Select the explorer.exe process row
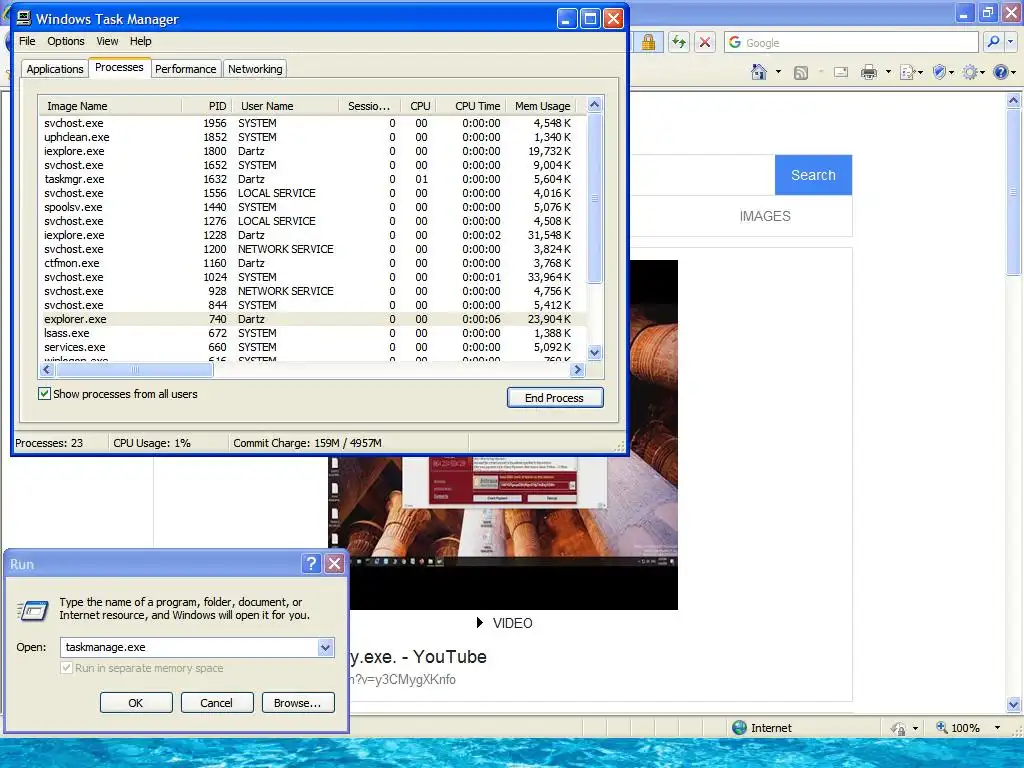1024x768 pixels. [x=313, y=319]
